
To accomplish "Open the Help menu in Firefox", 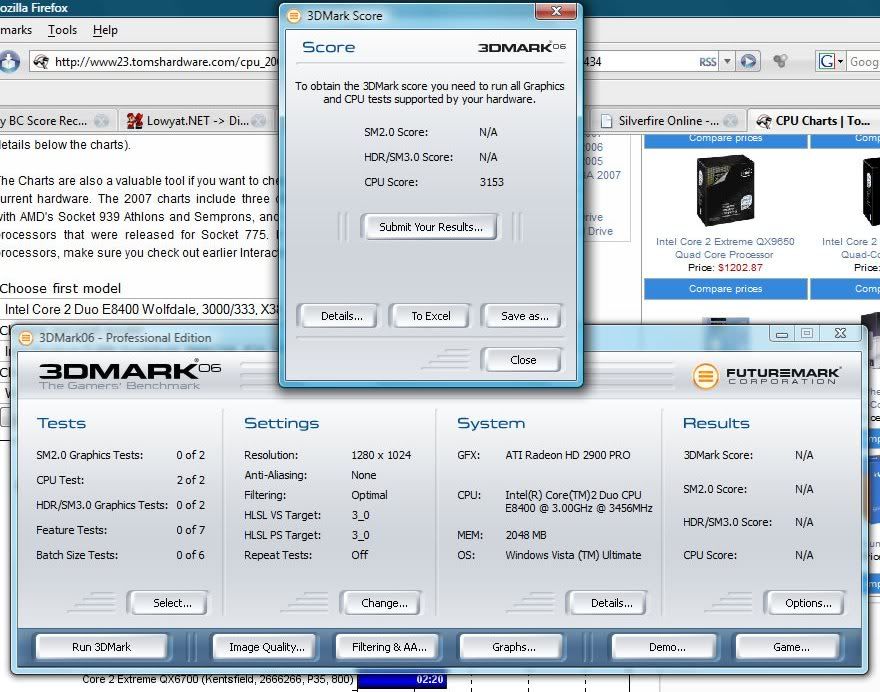I will pos(105,30).
